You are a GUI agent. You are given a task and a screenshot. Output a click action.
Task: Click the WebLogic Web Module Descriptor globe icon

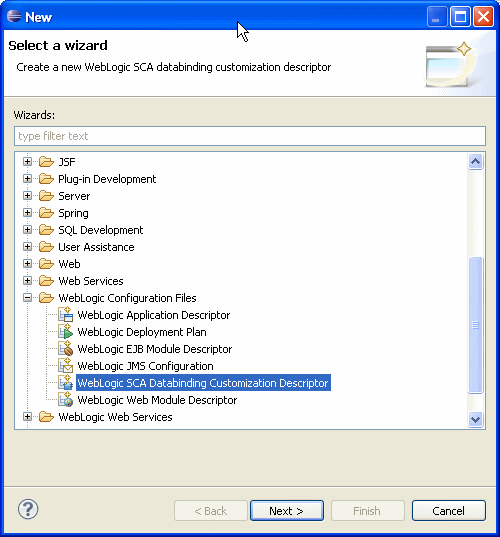(x=66, y=400)
